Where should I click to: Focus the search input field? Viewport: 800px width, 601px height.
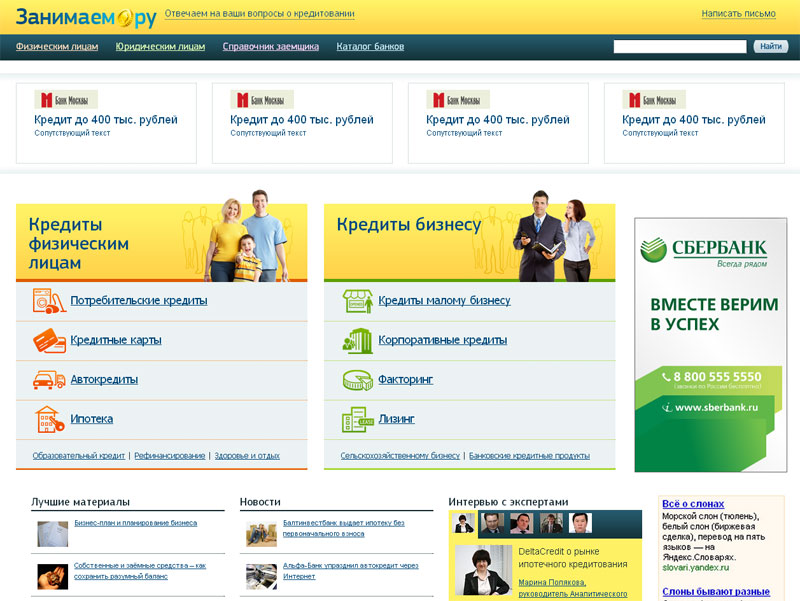(679, 46)
